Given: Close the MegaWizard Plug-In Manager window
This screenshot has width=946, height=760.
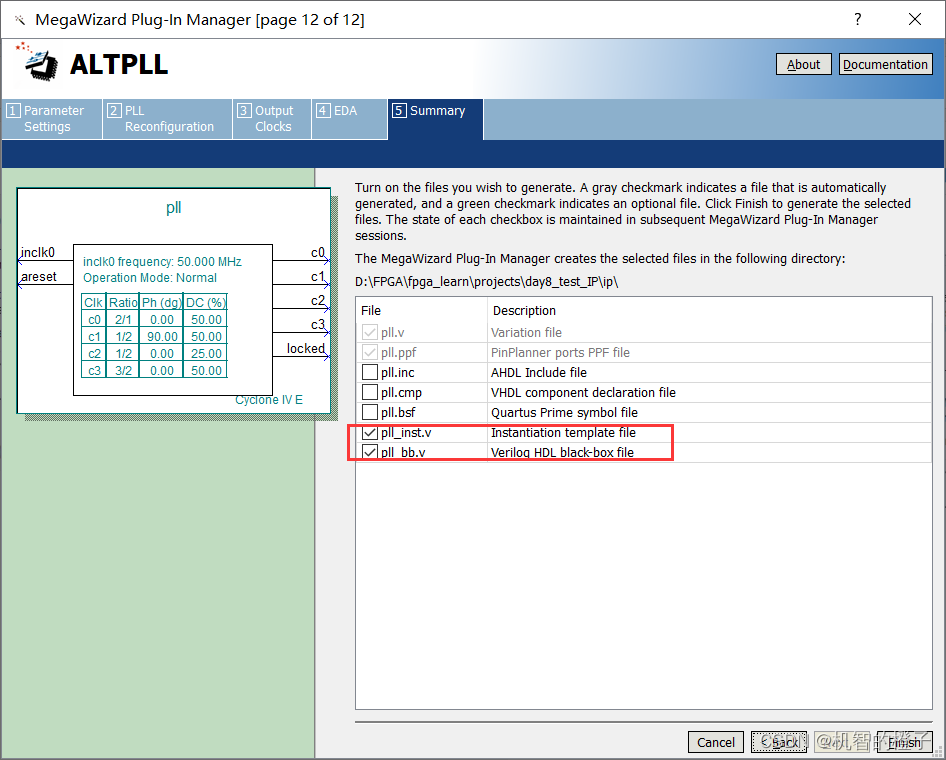Looking at the screenshot, I should [x=915, y=19].
